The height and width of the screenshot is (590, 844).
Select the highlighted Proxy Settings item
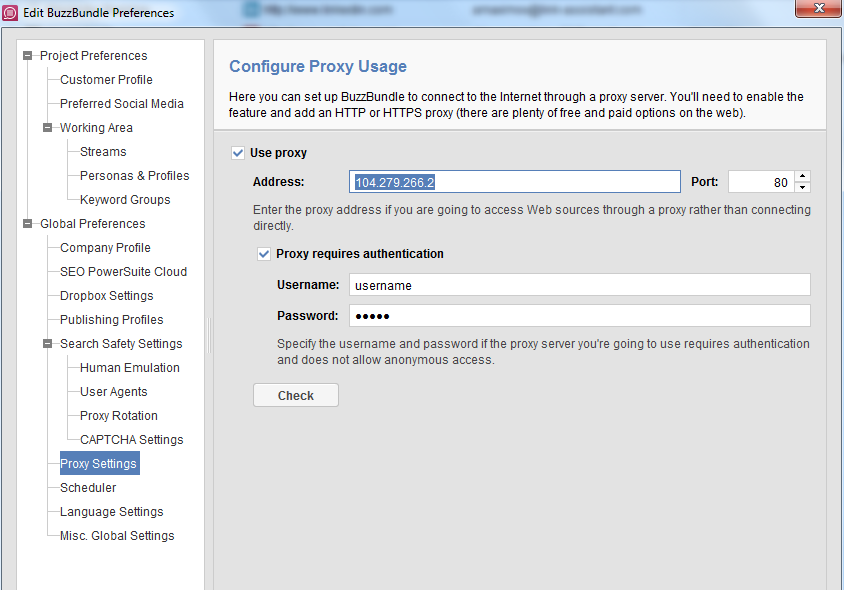point(100,463)
